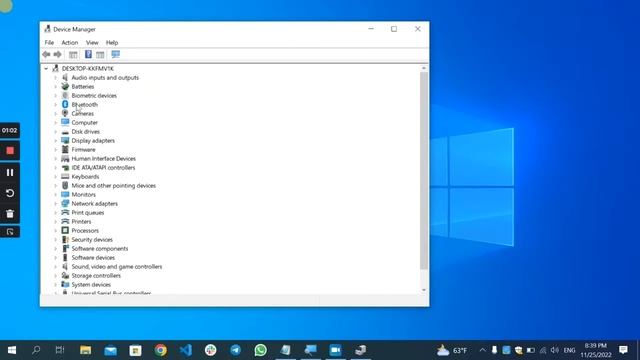The height and width of the screenshot is (360, 640).
Task: Select the Software devices icon
Action: [65, 258]
